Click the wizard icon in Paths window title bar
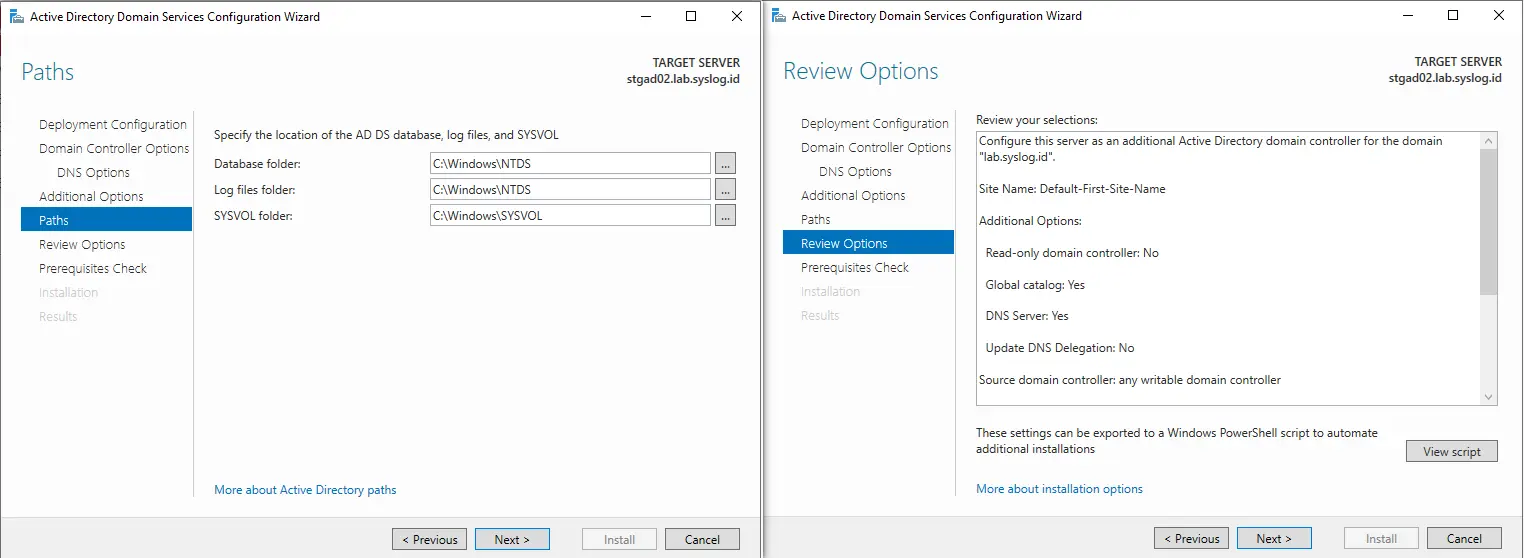1524x558 pixels. [17, 17]
